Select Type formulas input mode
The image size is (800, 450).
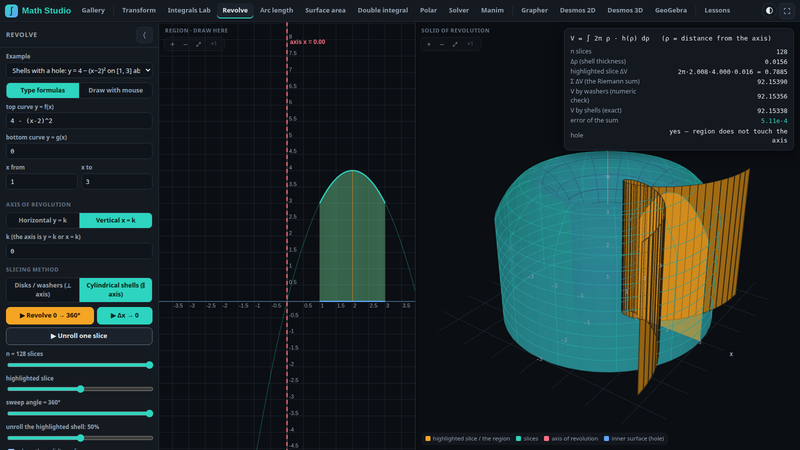coord(43,90)
